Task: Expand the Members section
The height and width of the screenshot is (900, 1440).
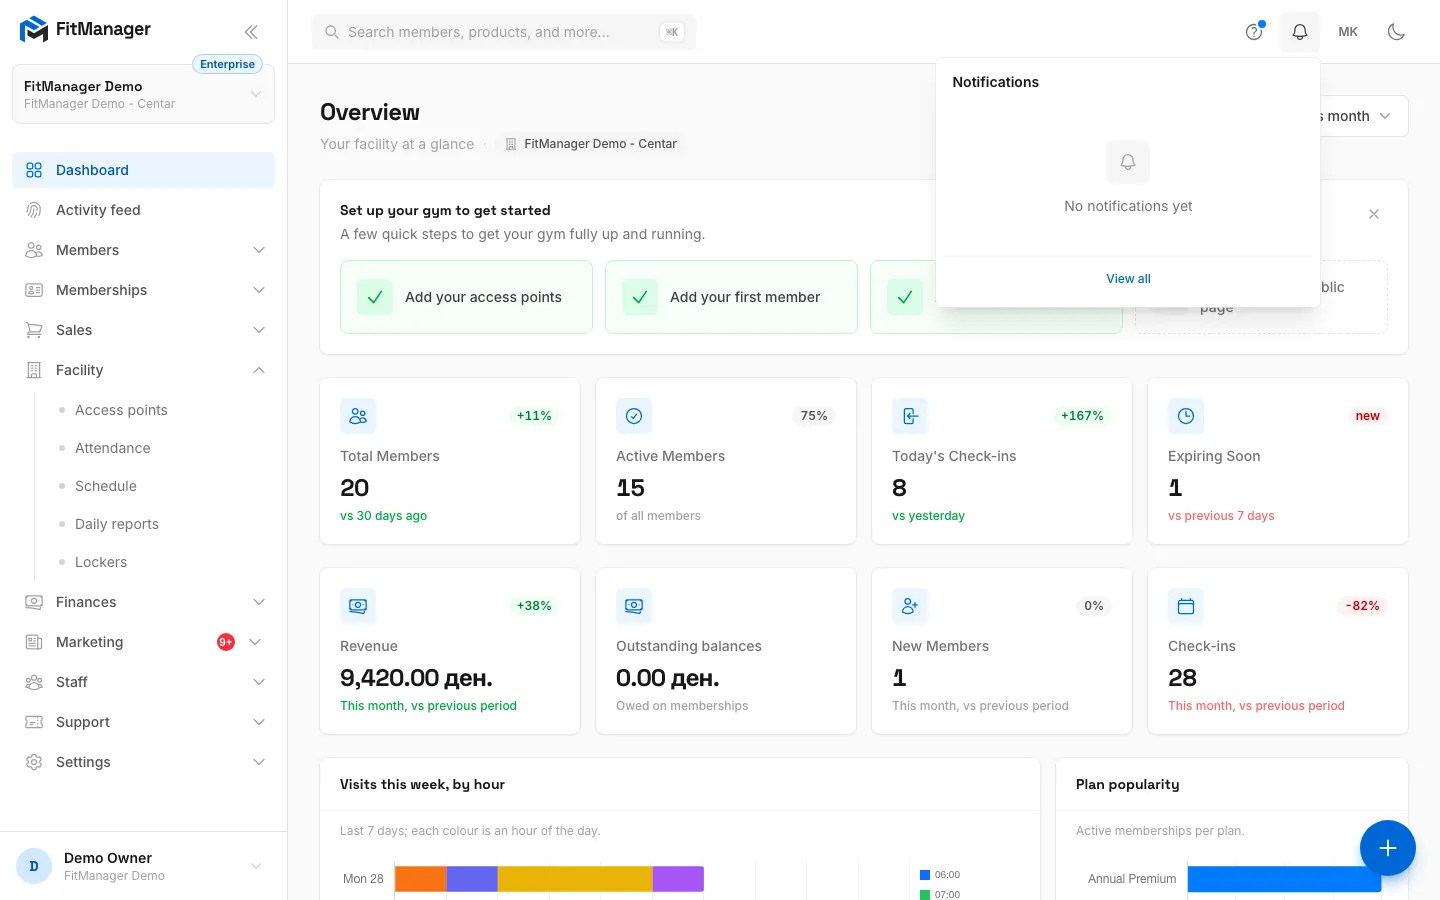Action: click(x=143, y=250)
